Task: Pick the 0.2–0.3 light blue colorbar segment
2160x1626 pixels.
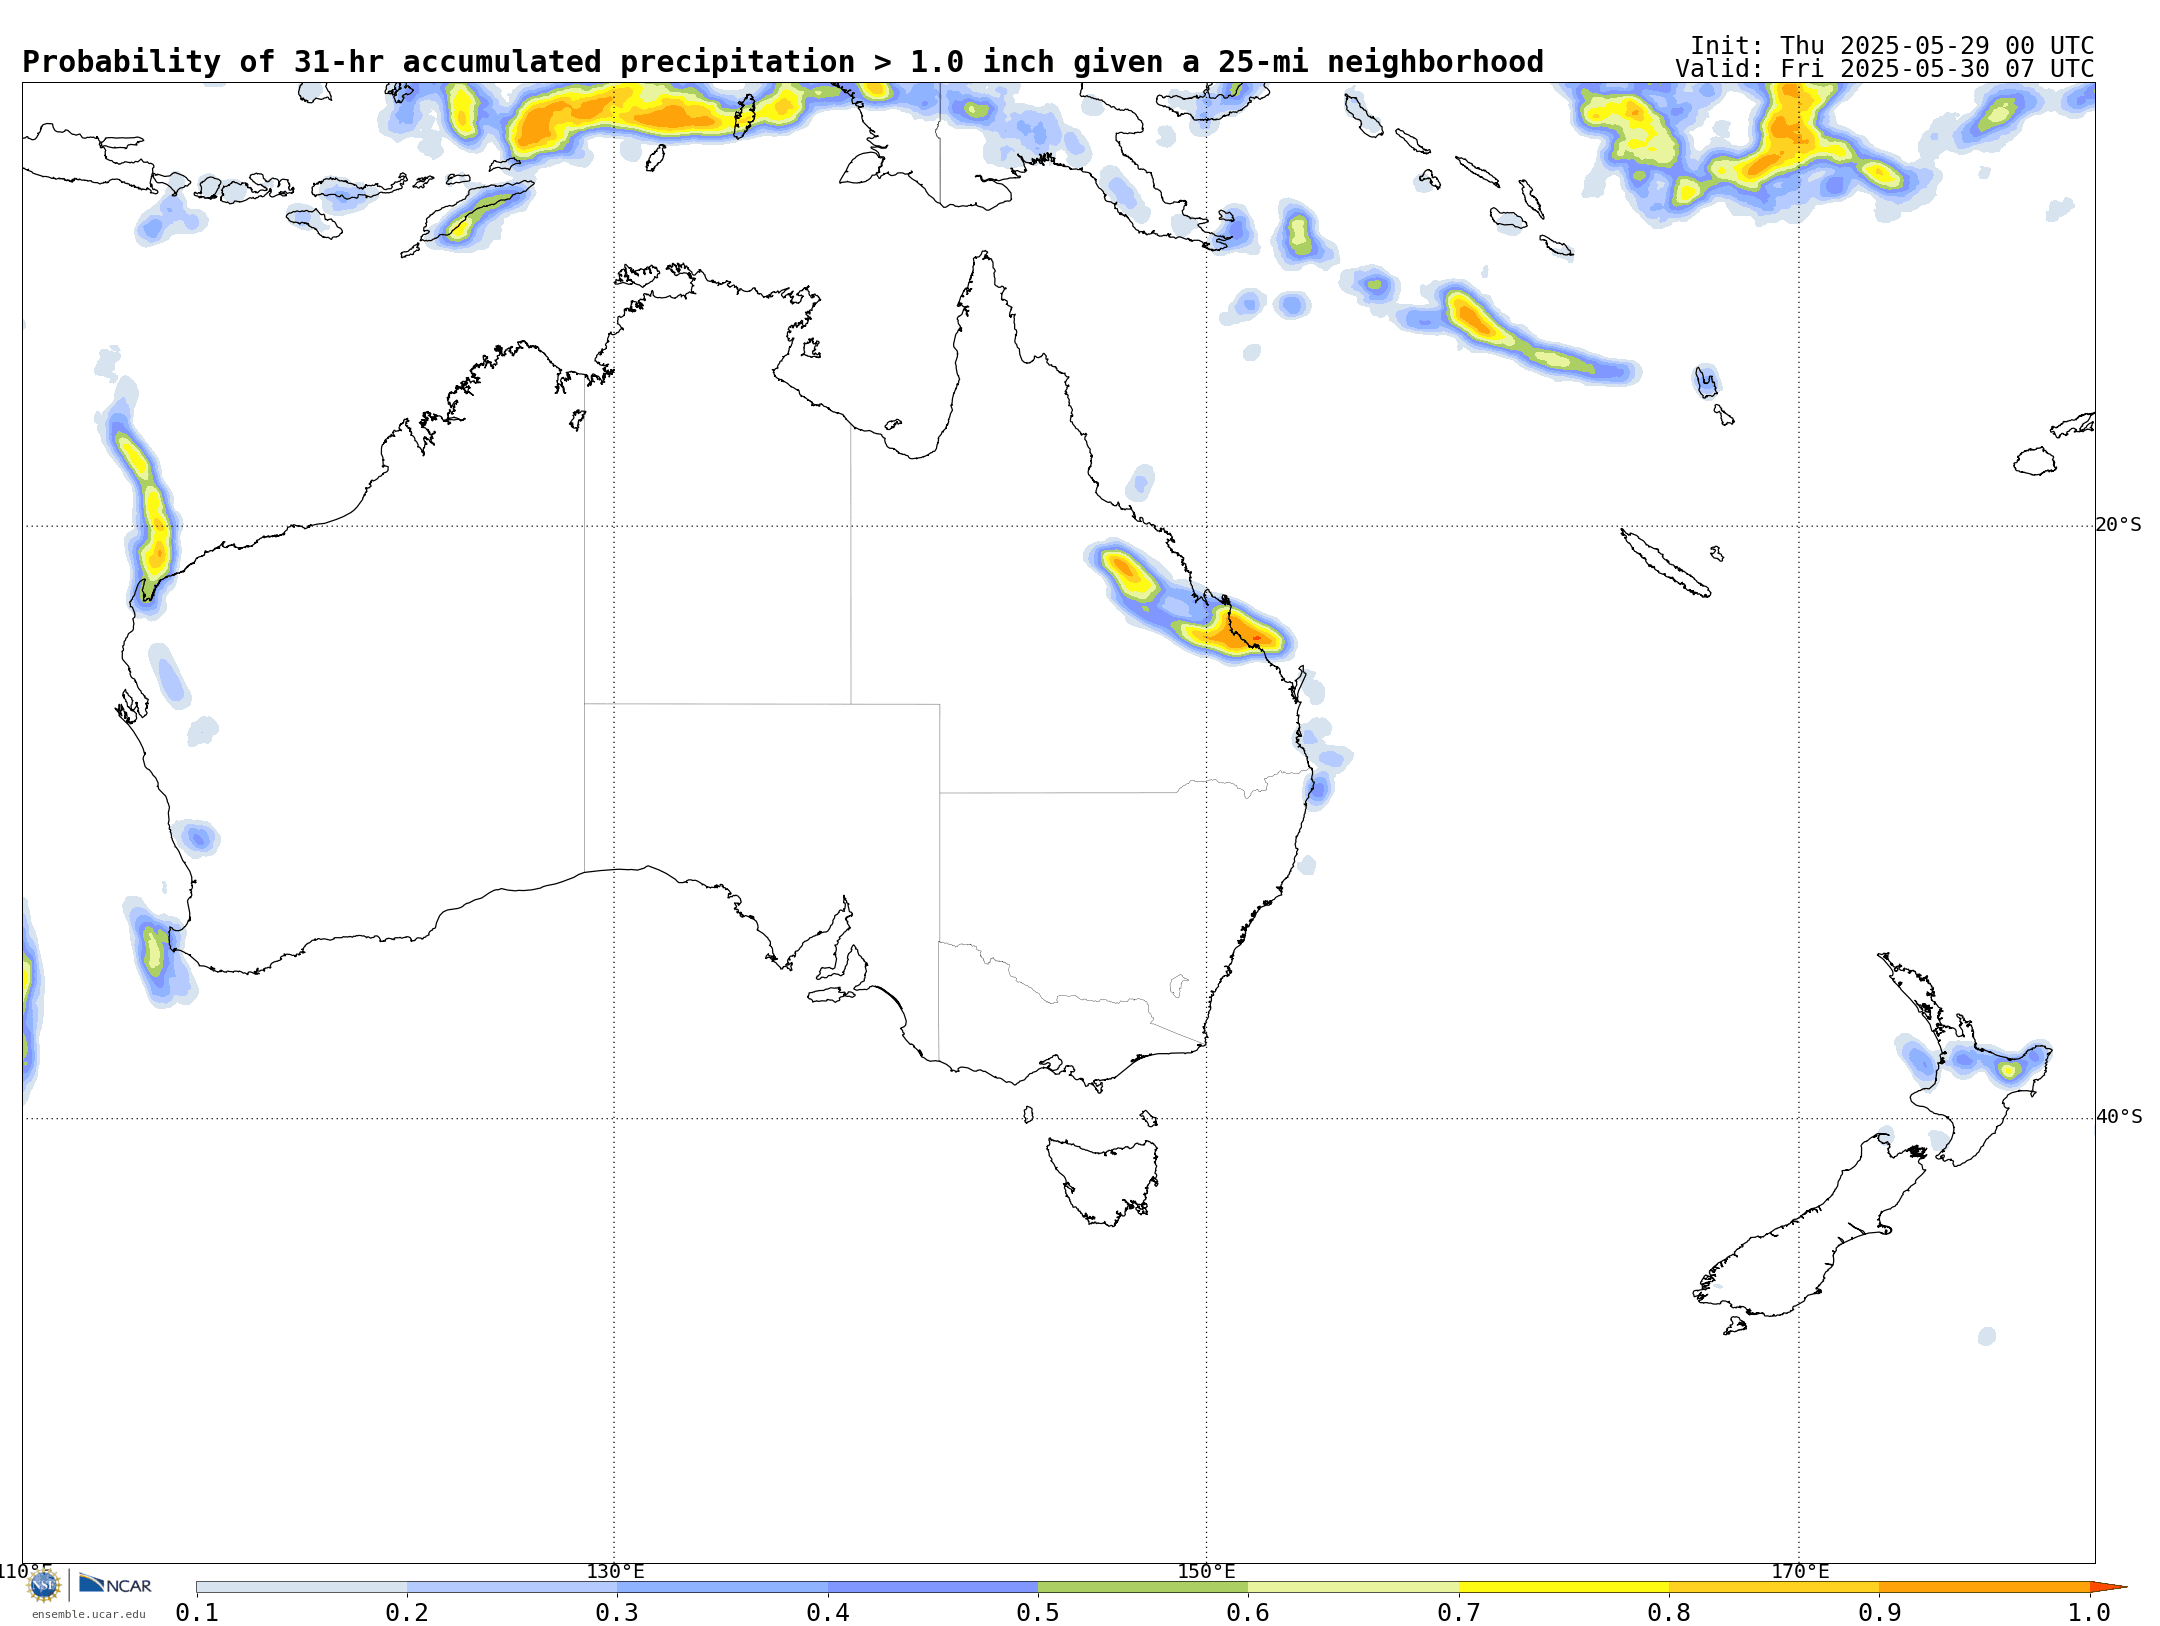Action: point(512,1587)
